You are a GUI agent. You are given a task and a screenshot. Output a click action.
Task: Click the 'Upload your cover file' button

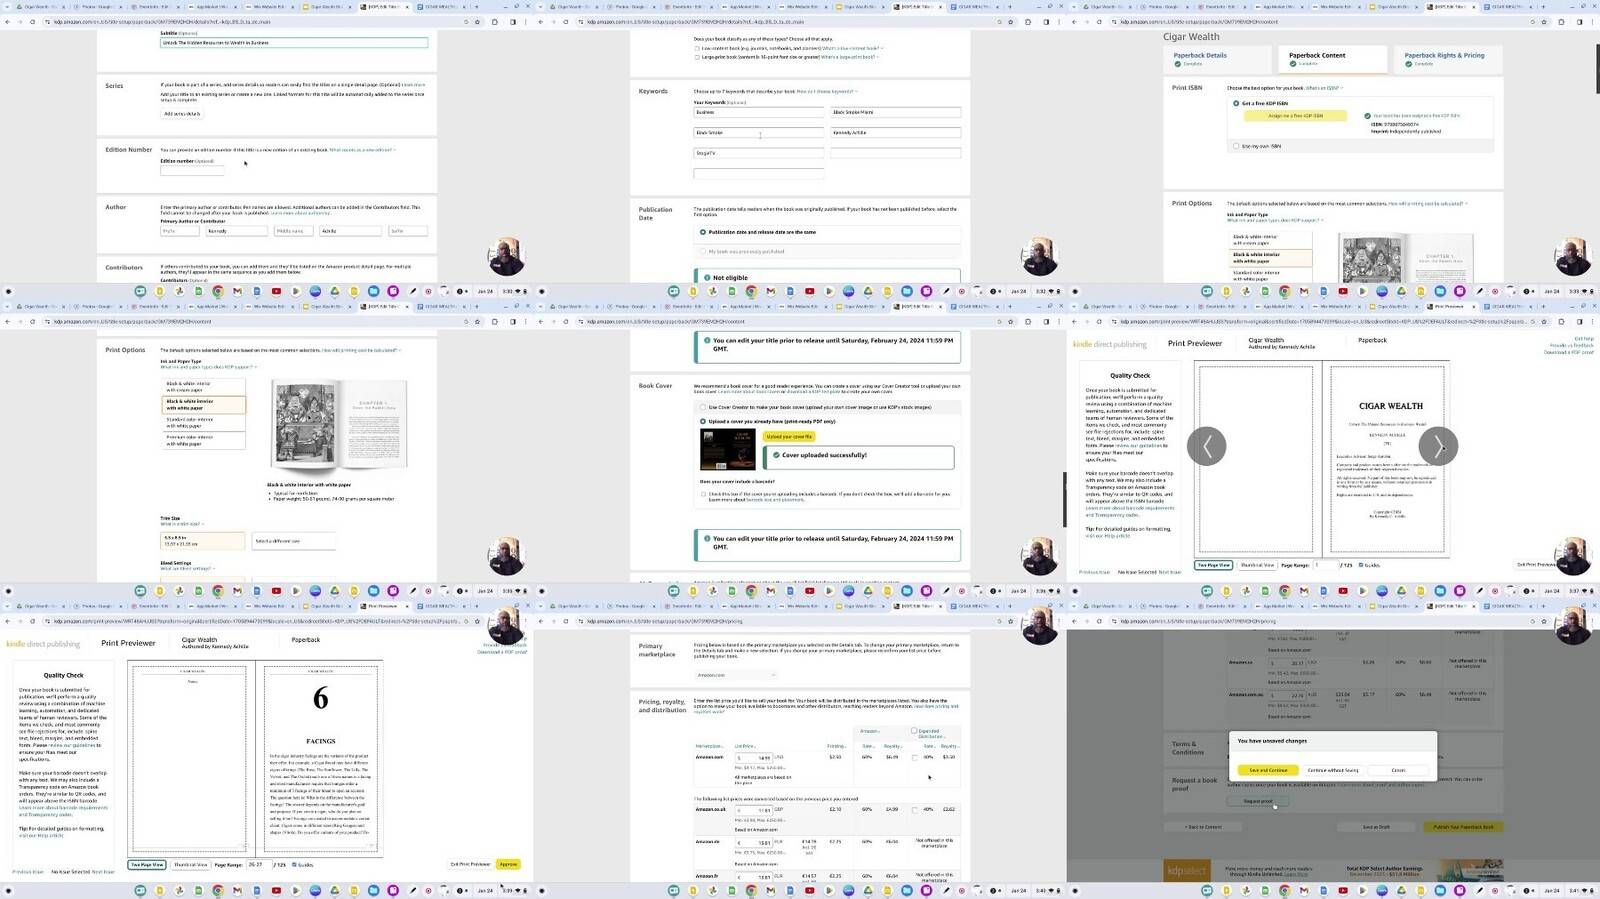pos(789,437)
